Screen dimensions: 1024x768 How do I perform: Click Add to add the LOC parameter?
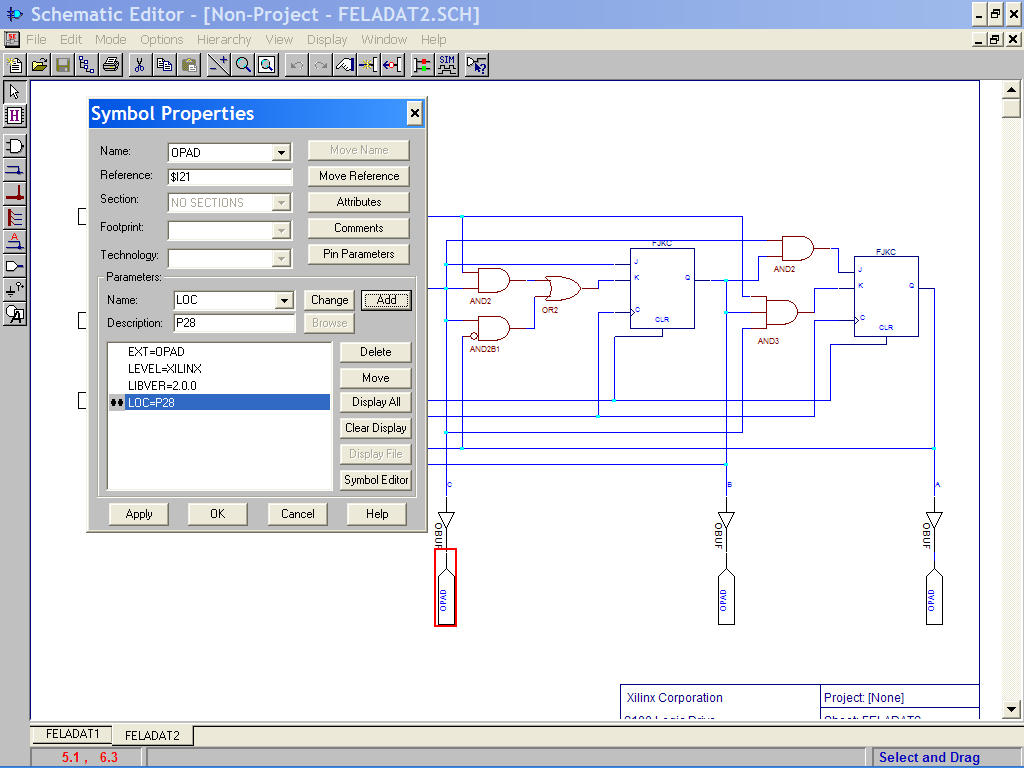tap(386, 300)
